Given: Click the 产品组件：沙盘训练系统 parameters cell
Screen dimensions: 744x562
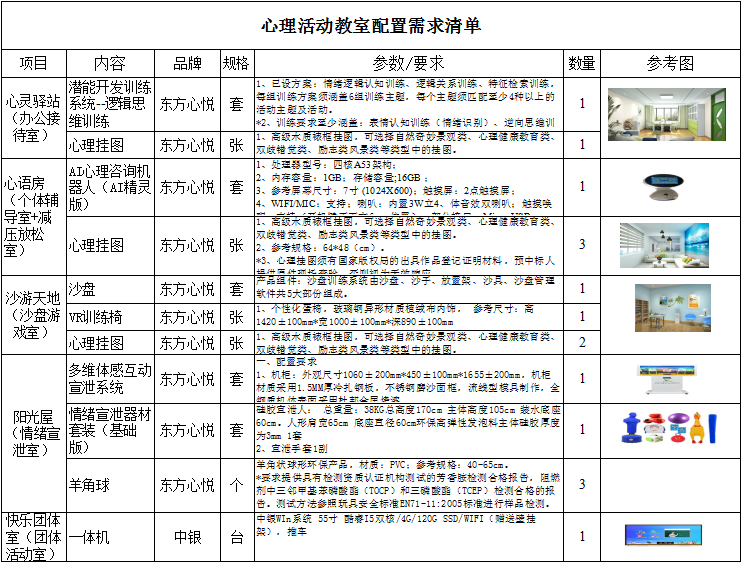Looking at the screenshot, I should [x=409, y=289].
